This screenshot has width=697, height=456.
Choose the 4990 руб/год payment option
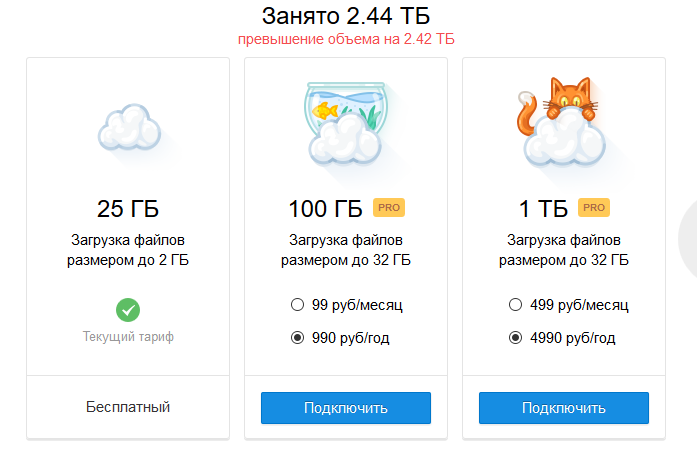point(515,338)
